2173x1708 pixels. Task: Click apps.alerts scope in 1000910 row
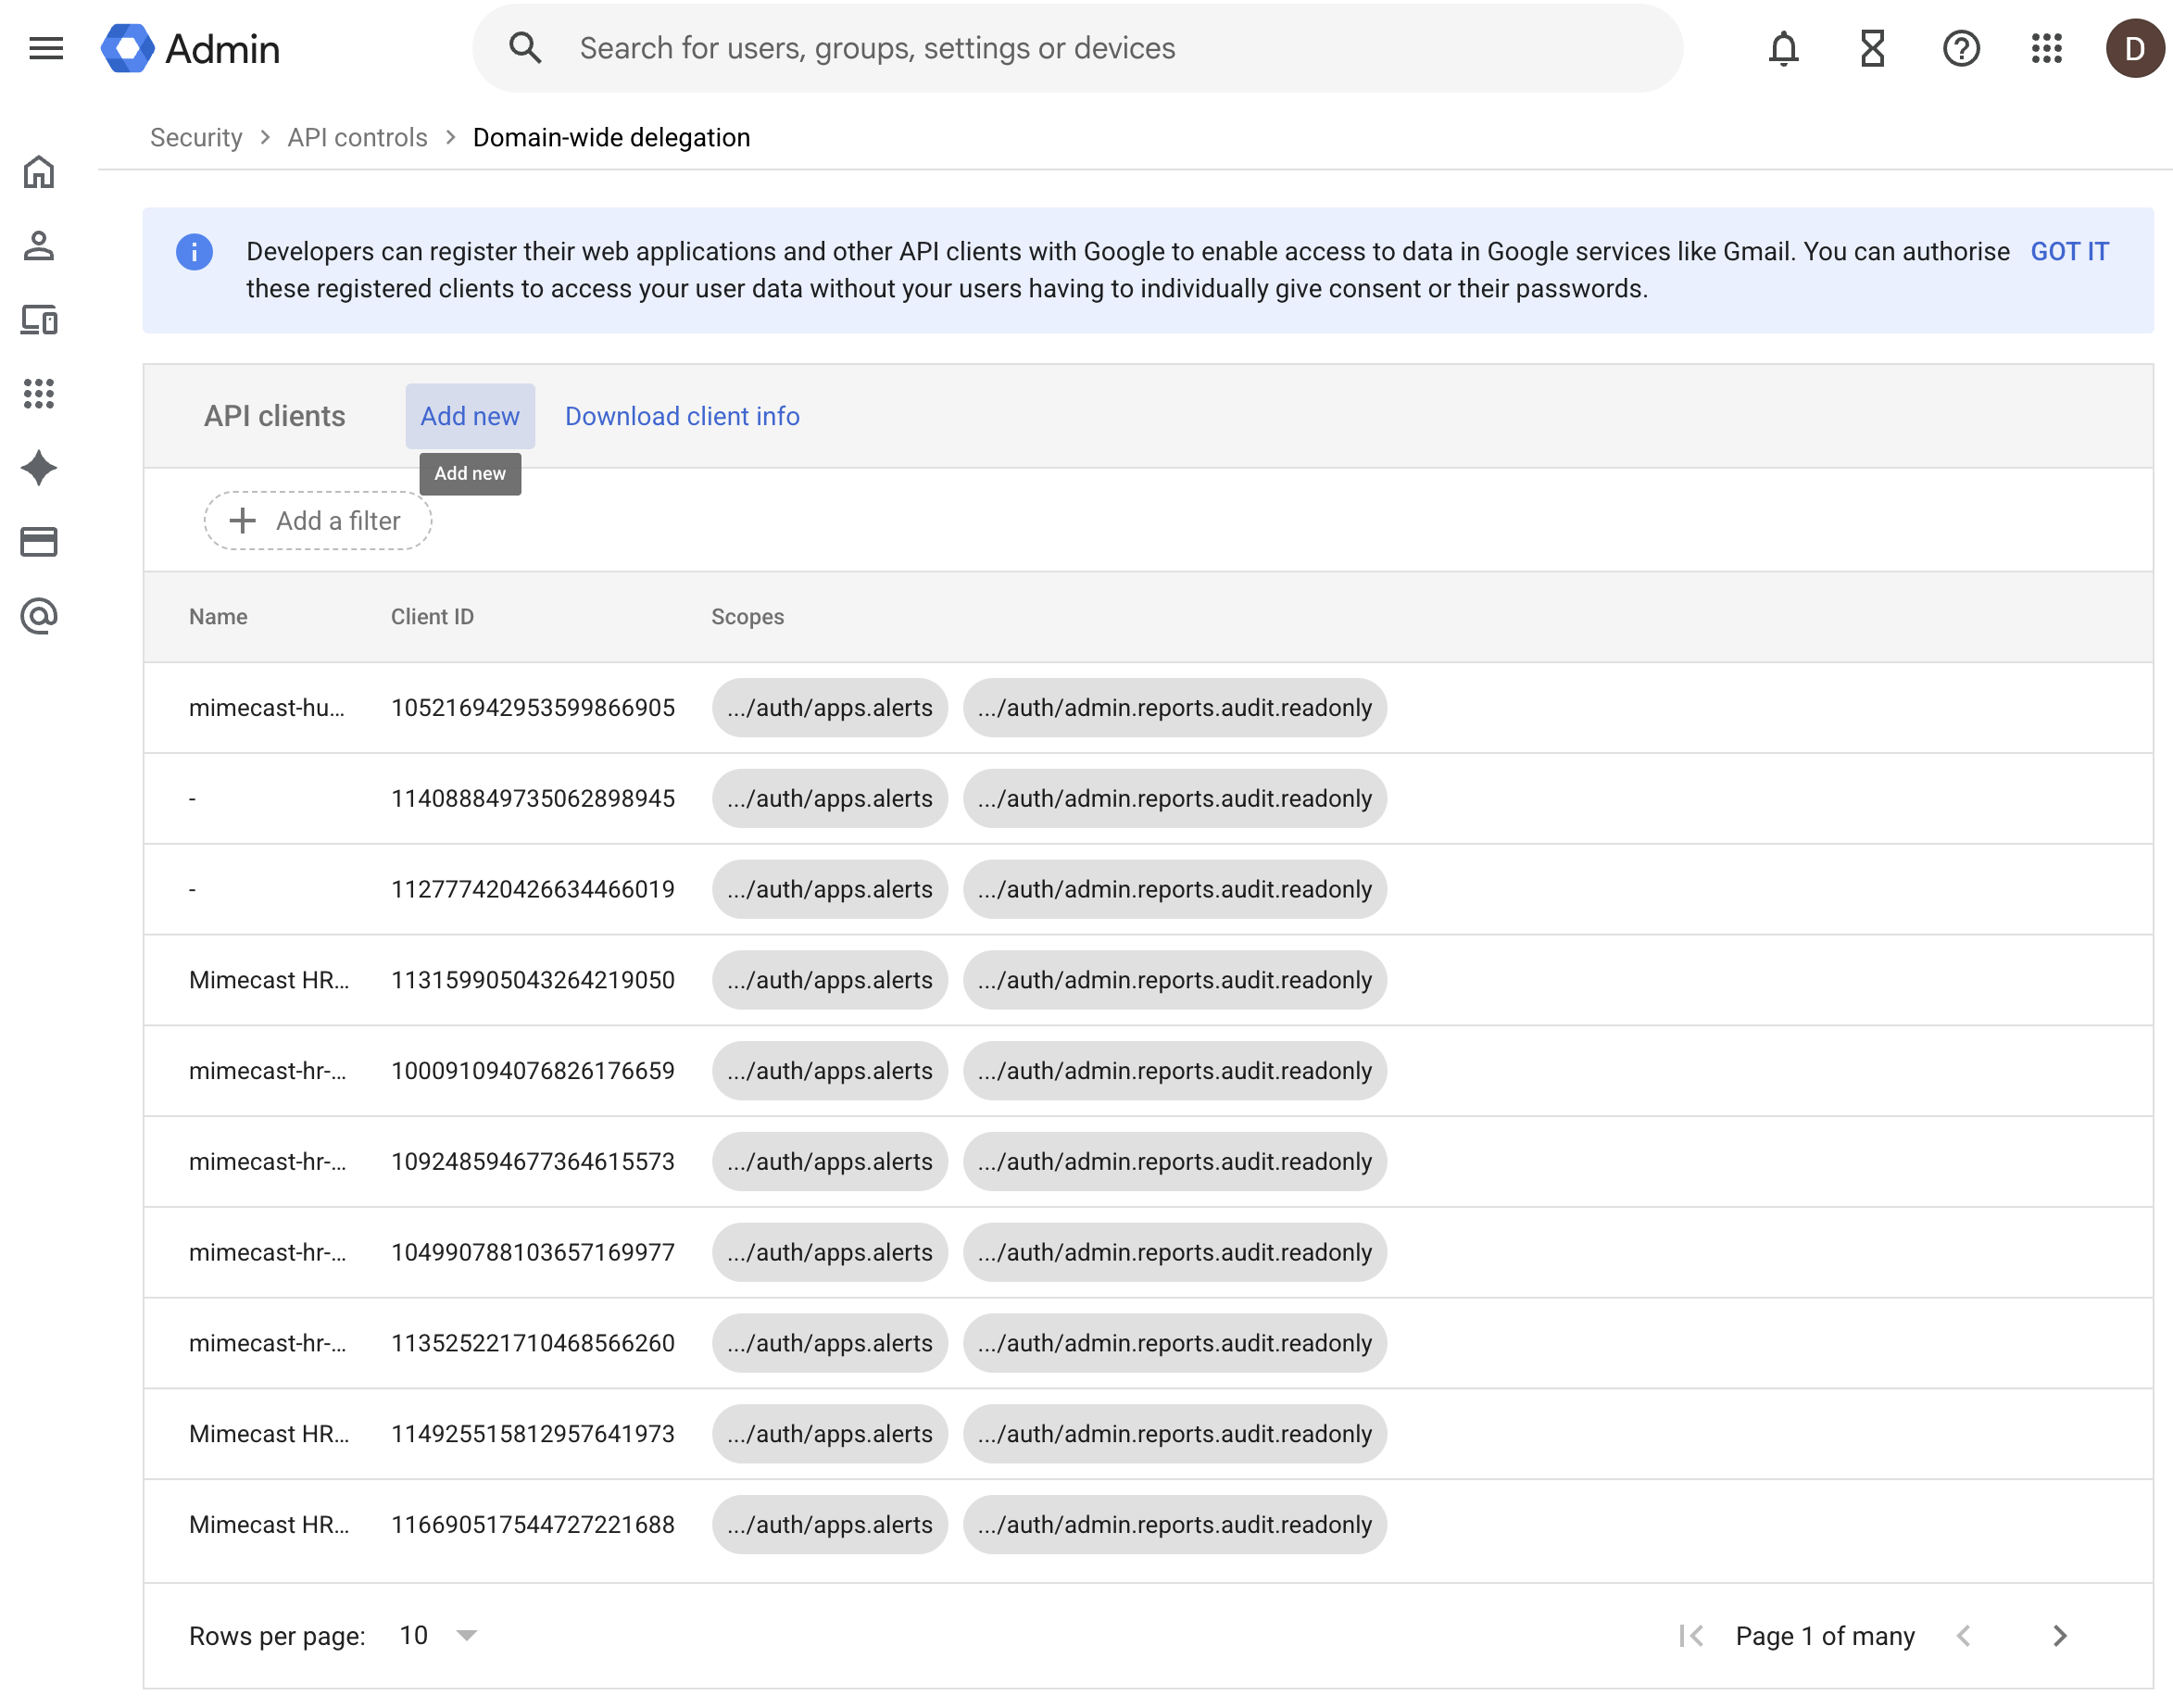(830, 1071)
